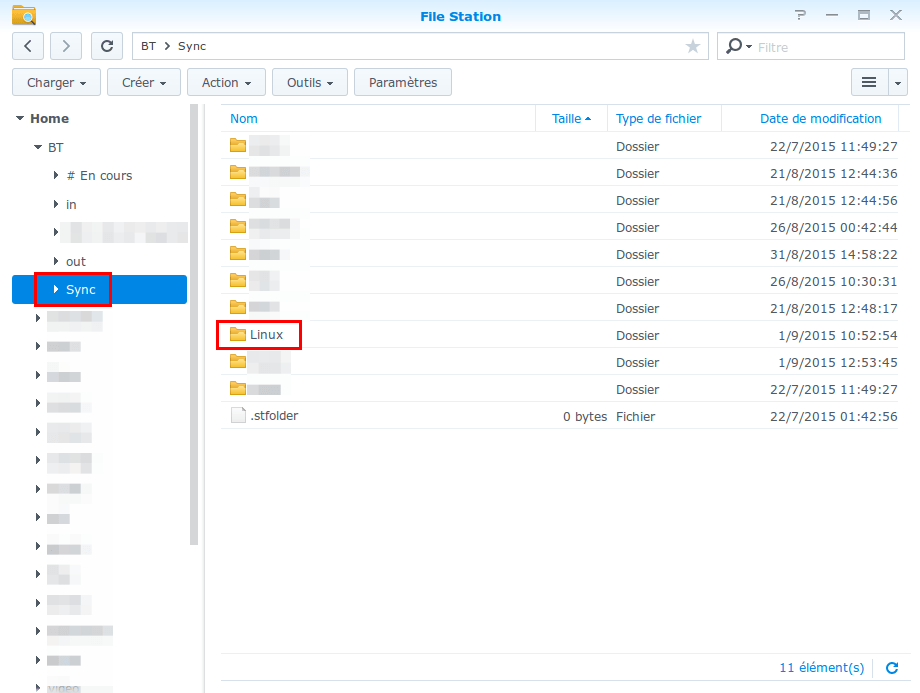
Task: Switch to list view with the lines icon
Action: point(869,82)
